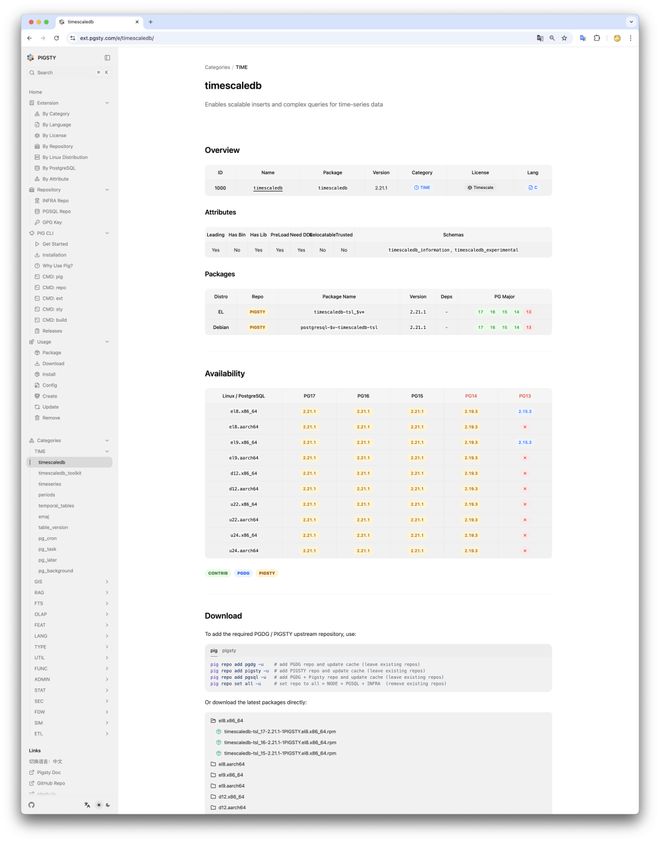Click the Get Started play icon
660x842 pixels.
pos(37,244)
